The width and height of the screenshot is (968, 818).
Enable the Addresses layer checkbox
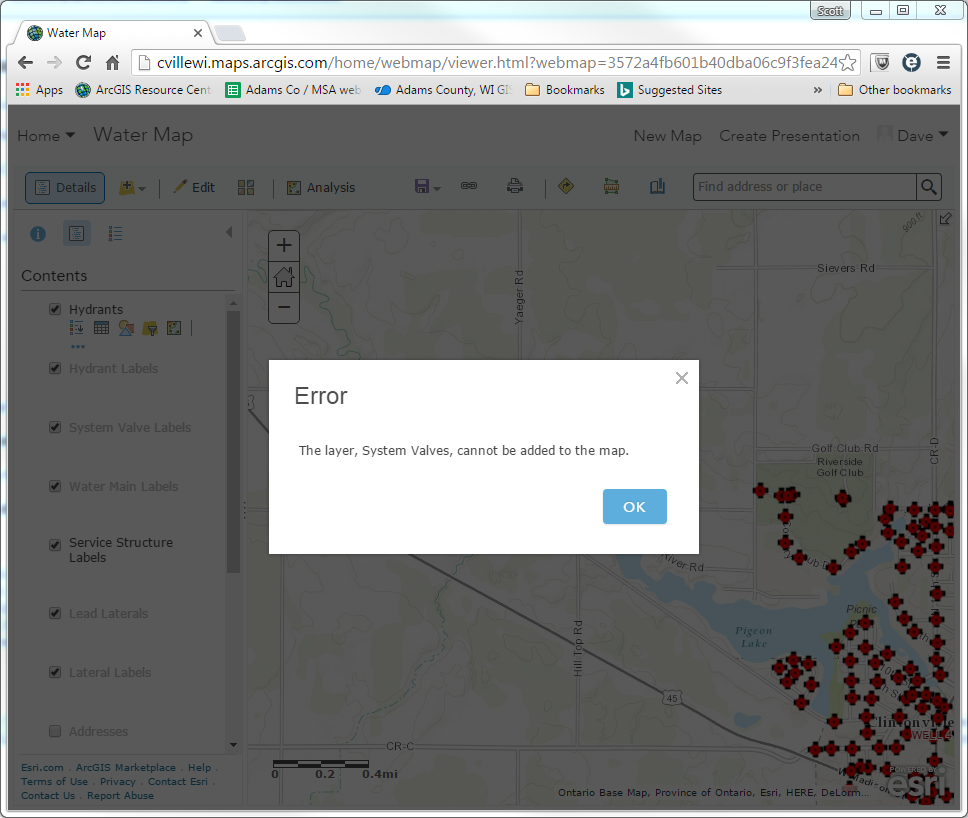(x=55, y=732)
